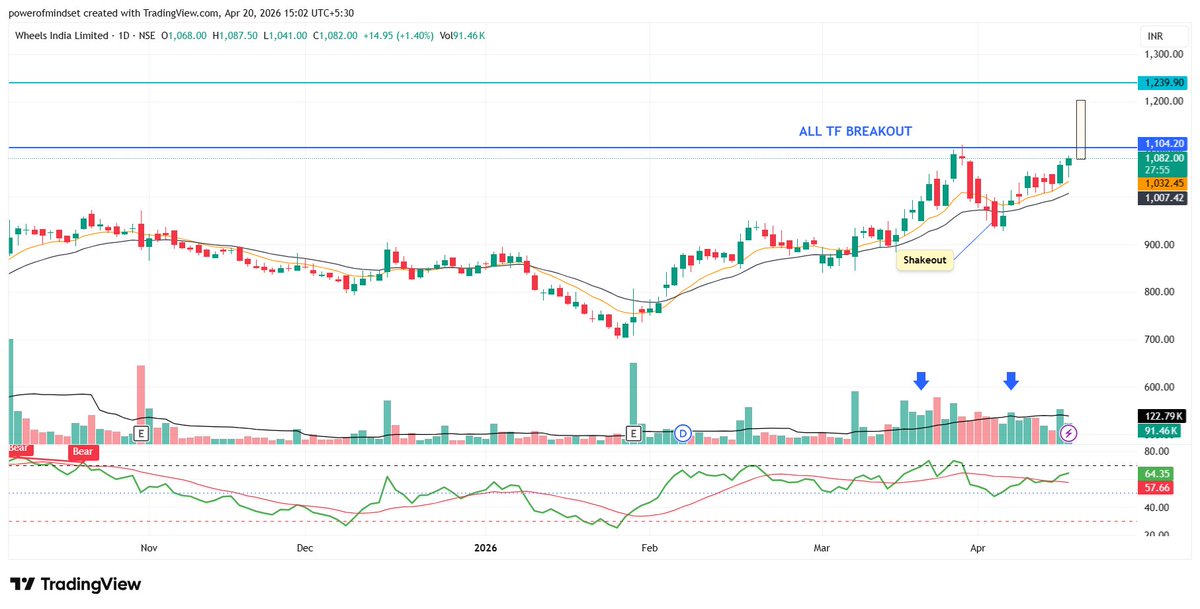Click the 2026 date axis label

[x=485, y=548]
